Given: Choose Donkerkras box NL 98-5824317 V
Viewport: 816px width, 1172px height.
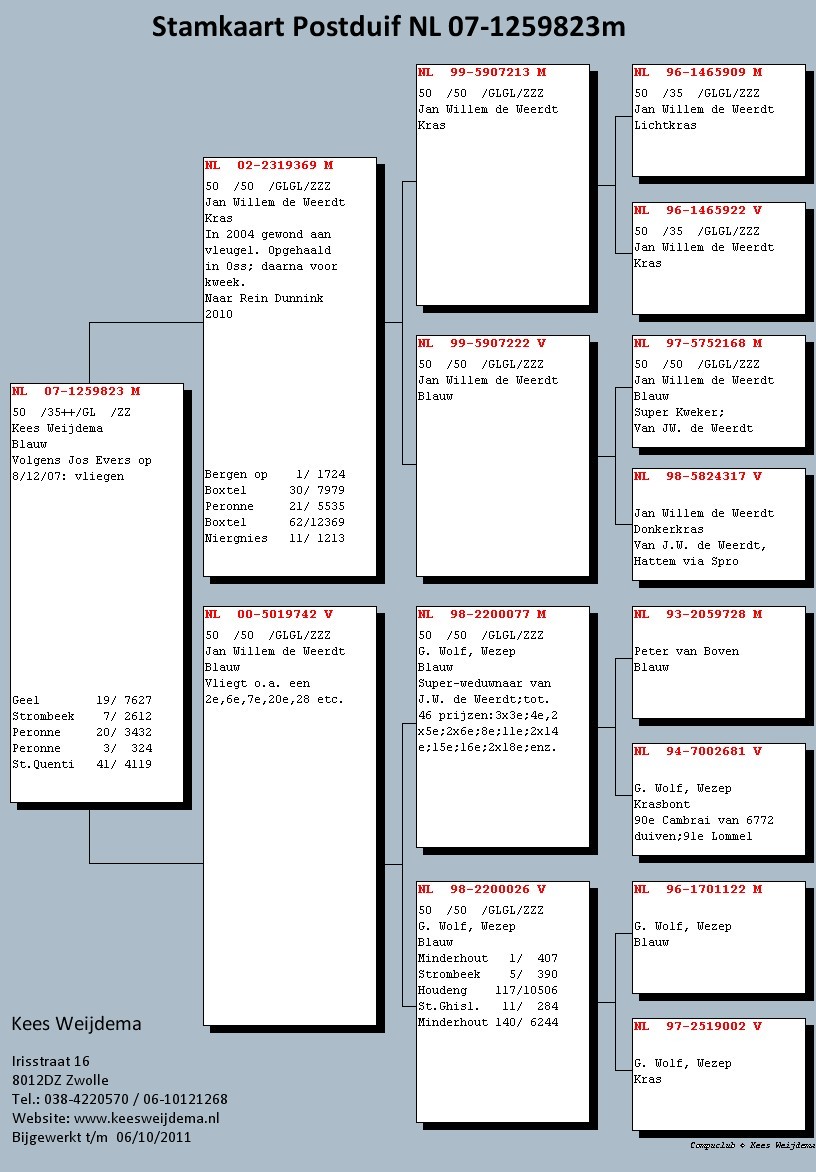Looking at the screenshot, I should 718,523.
